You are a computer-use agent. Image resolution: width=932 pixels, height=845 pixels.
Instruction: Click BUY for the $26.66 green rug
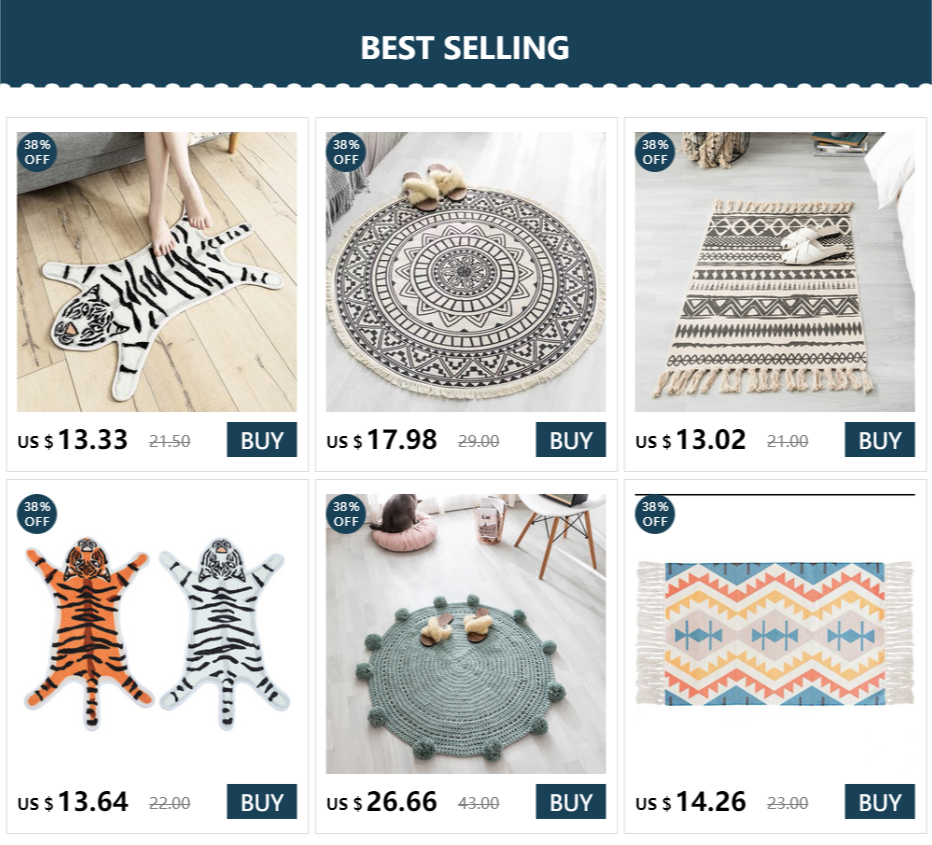click(x=570, y=802)
